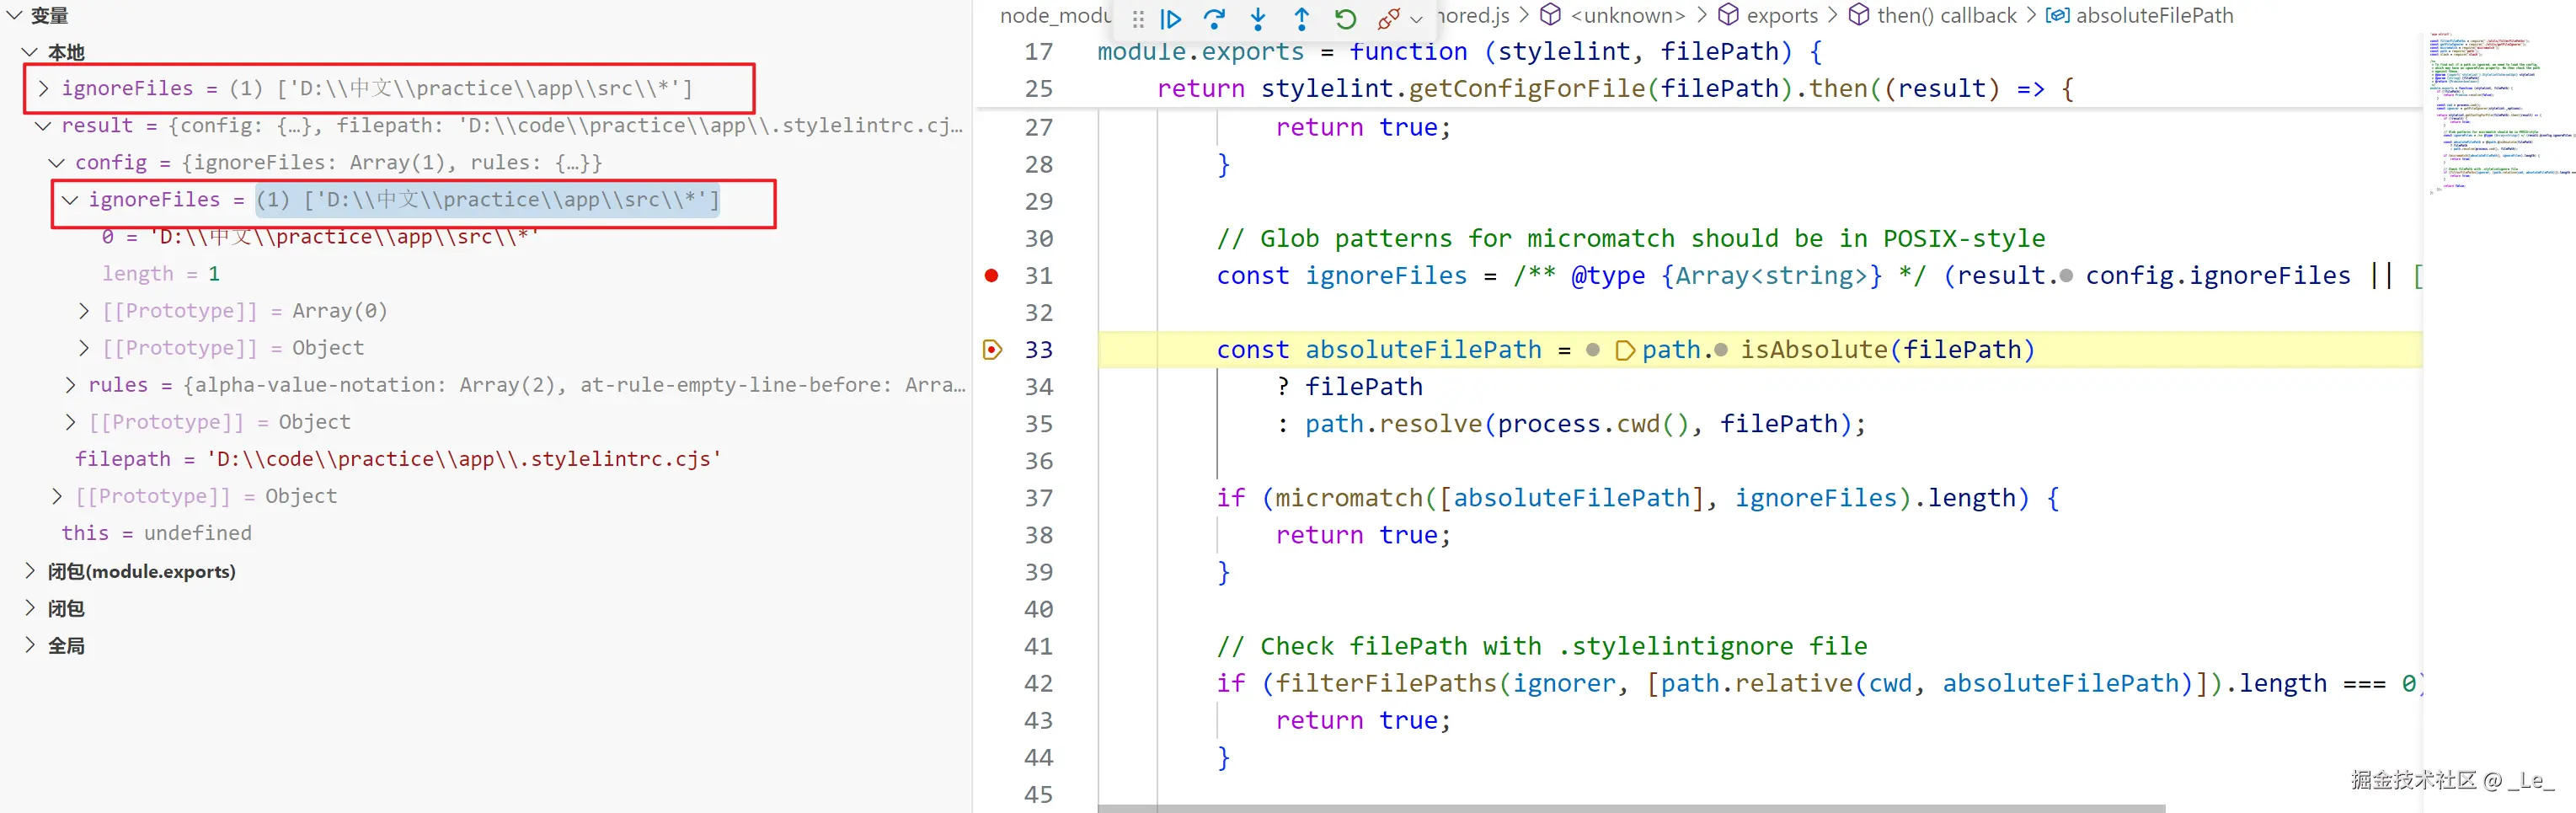Click the '.stylelintignore file' comment line

coord(1541,646)
